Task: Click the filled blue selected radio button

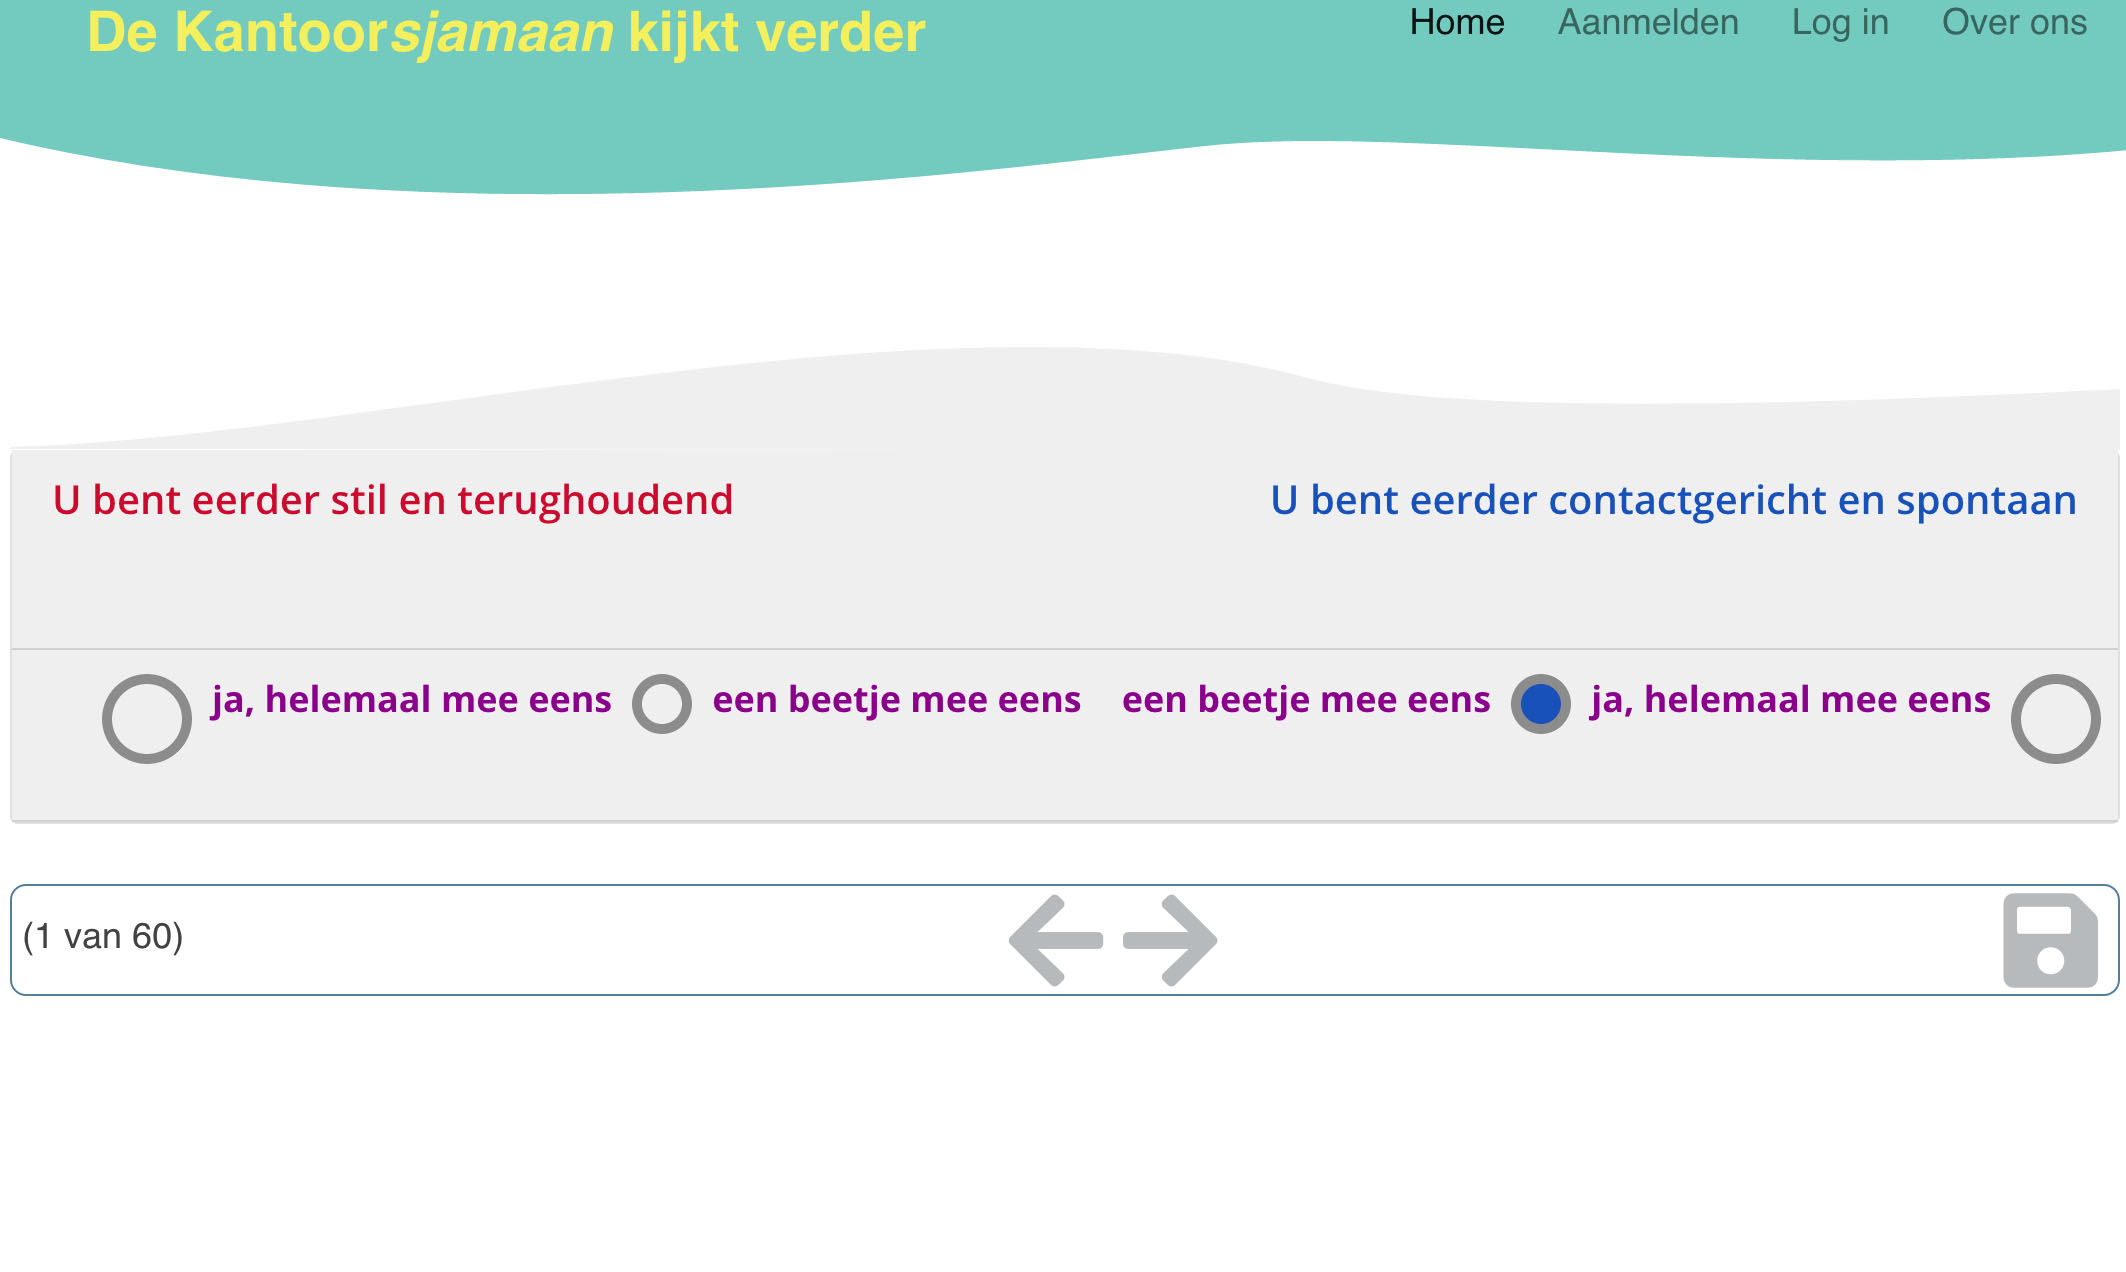Action: coord(1540,703)
